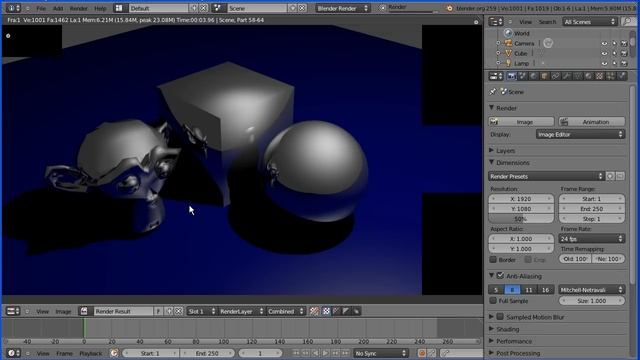Image resolution: width=640 pixels, height=360 pixels.
Task: Expand the Shading panel
Action: pos(507,329)
